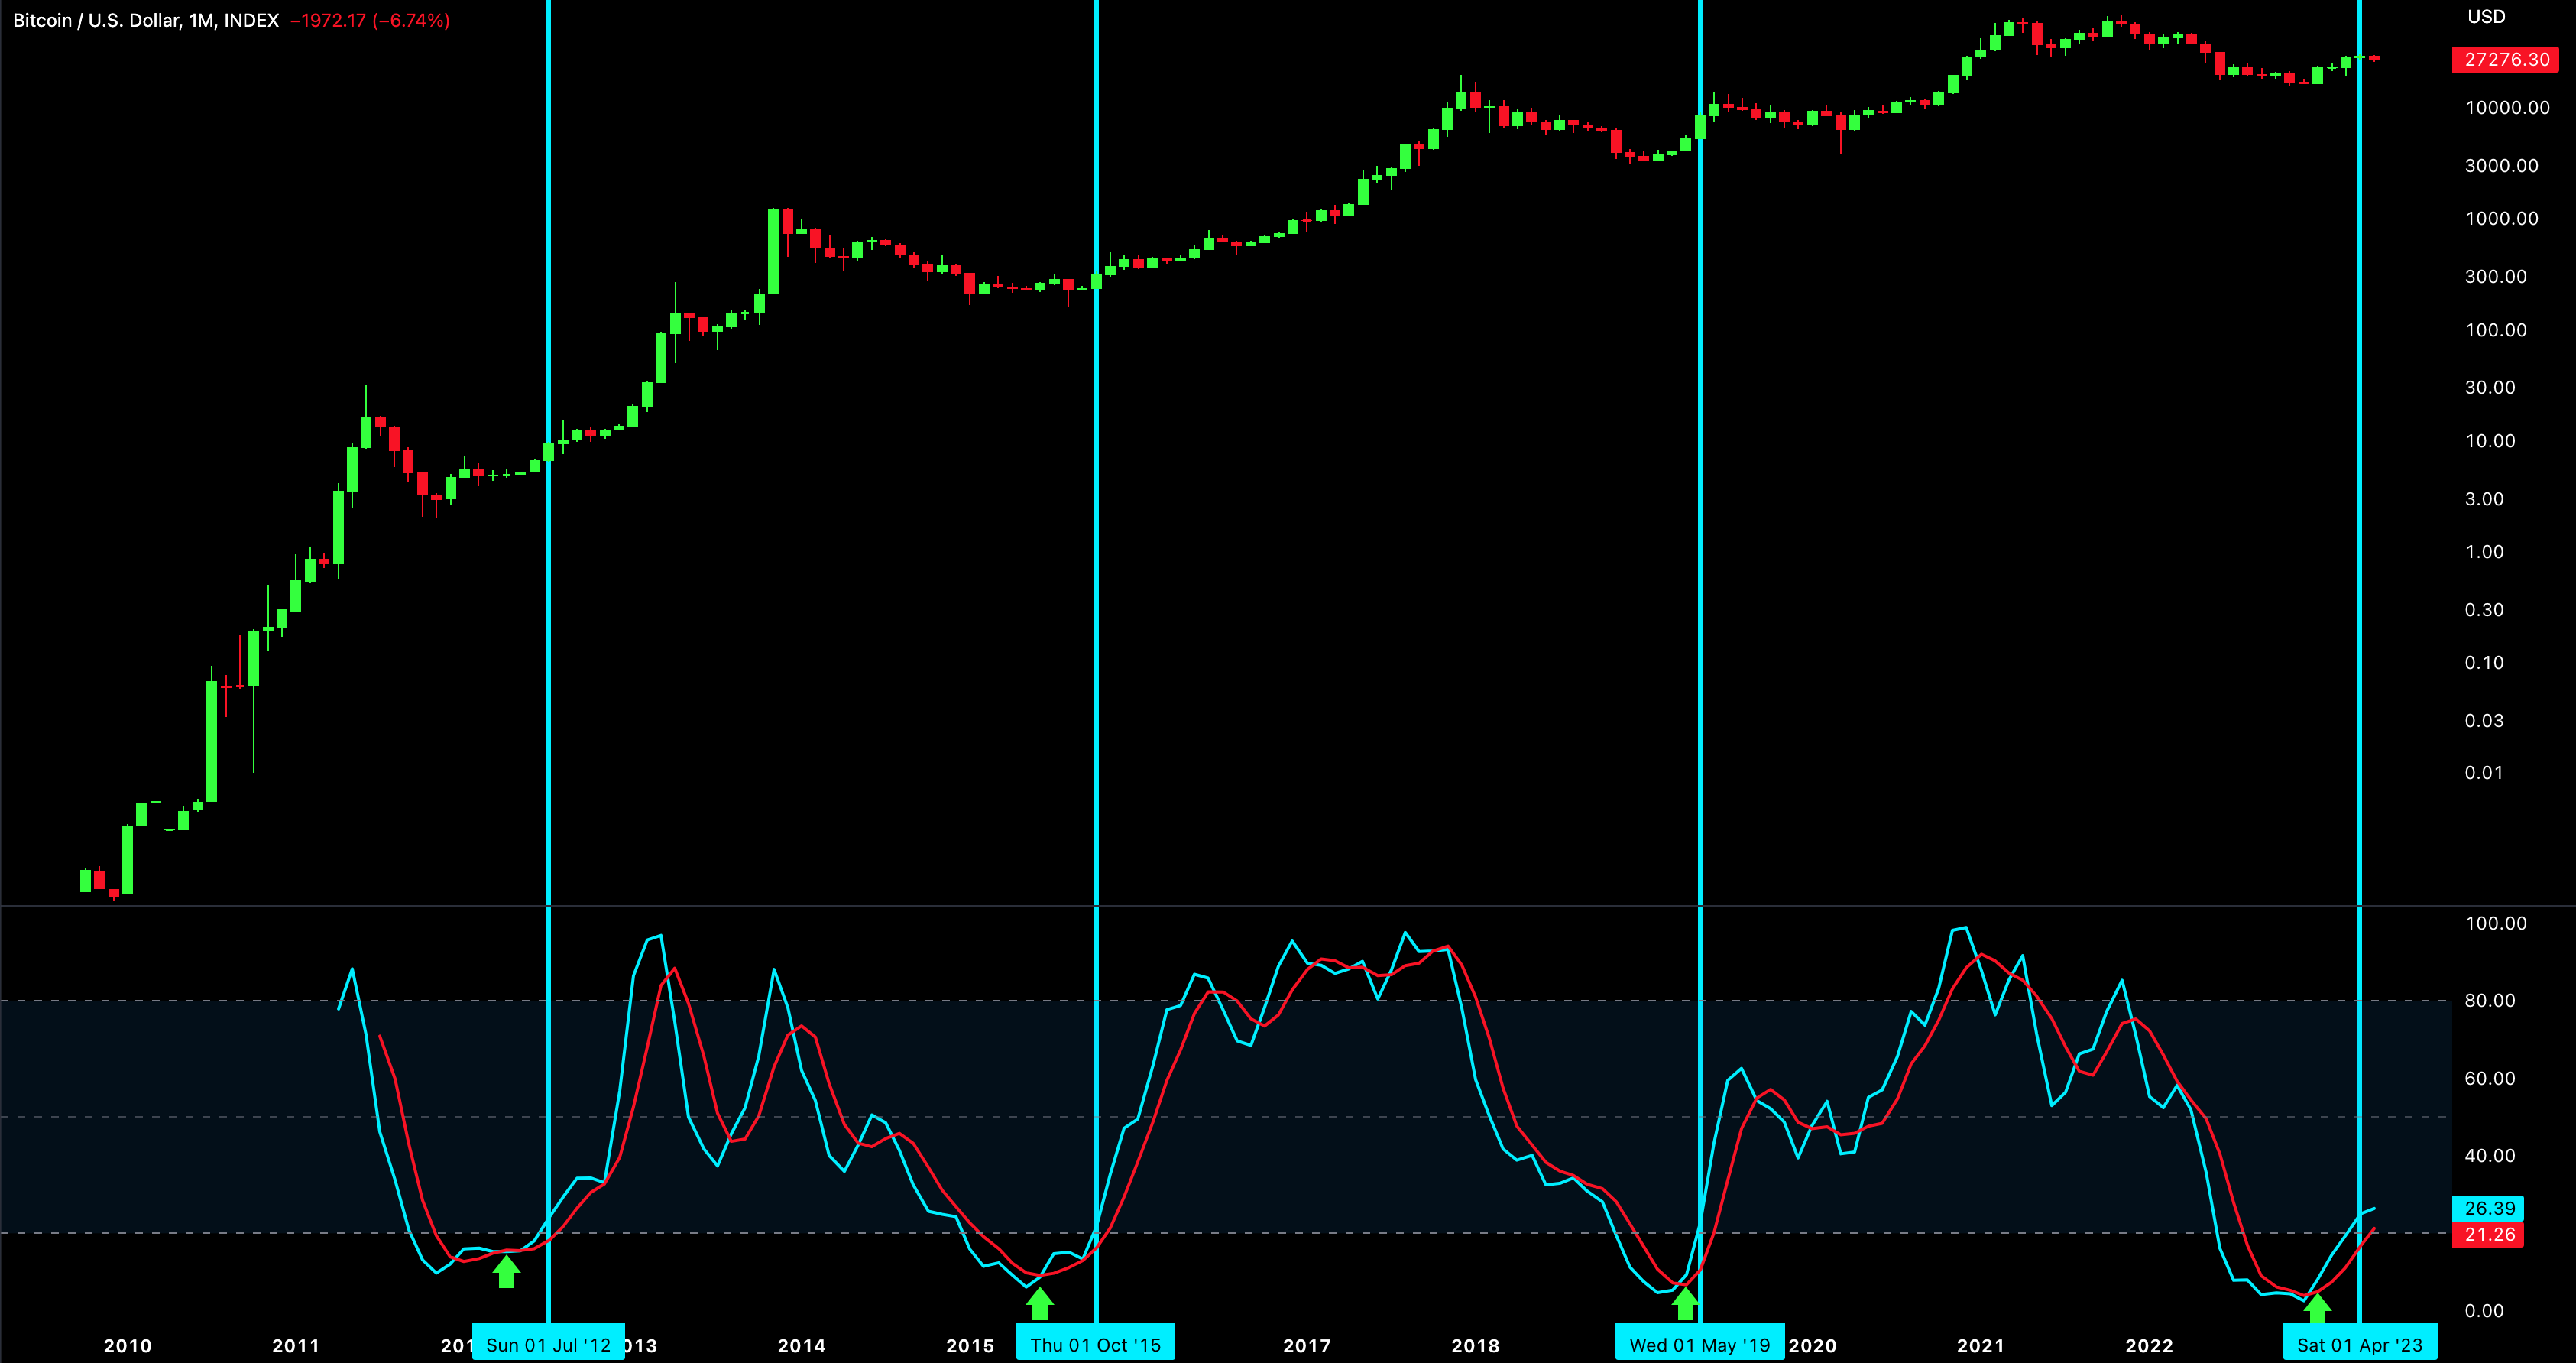Click the 2015 time axis label
This screenshot has width=2576, height=1363.
pos(971,1346)
